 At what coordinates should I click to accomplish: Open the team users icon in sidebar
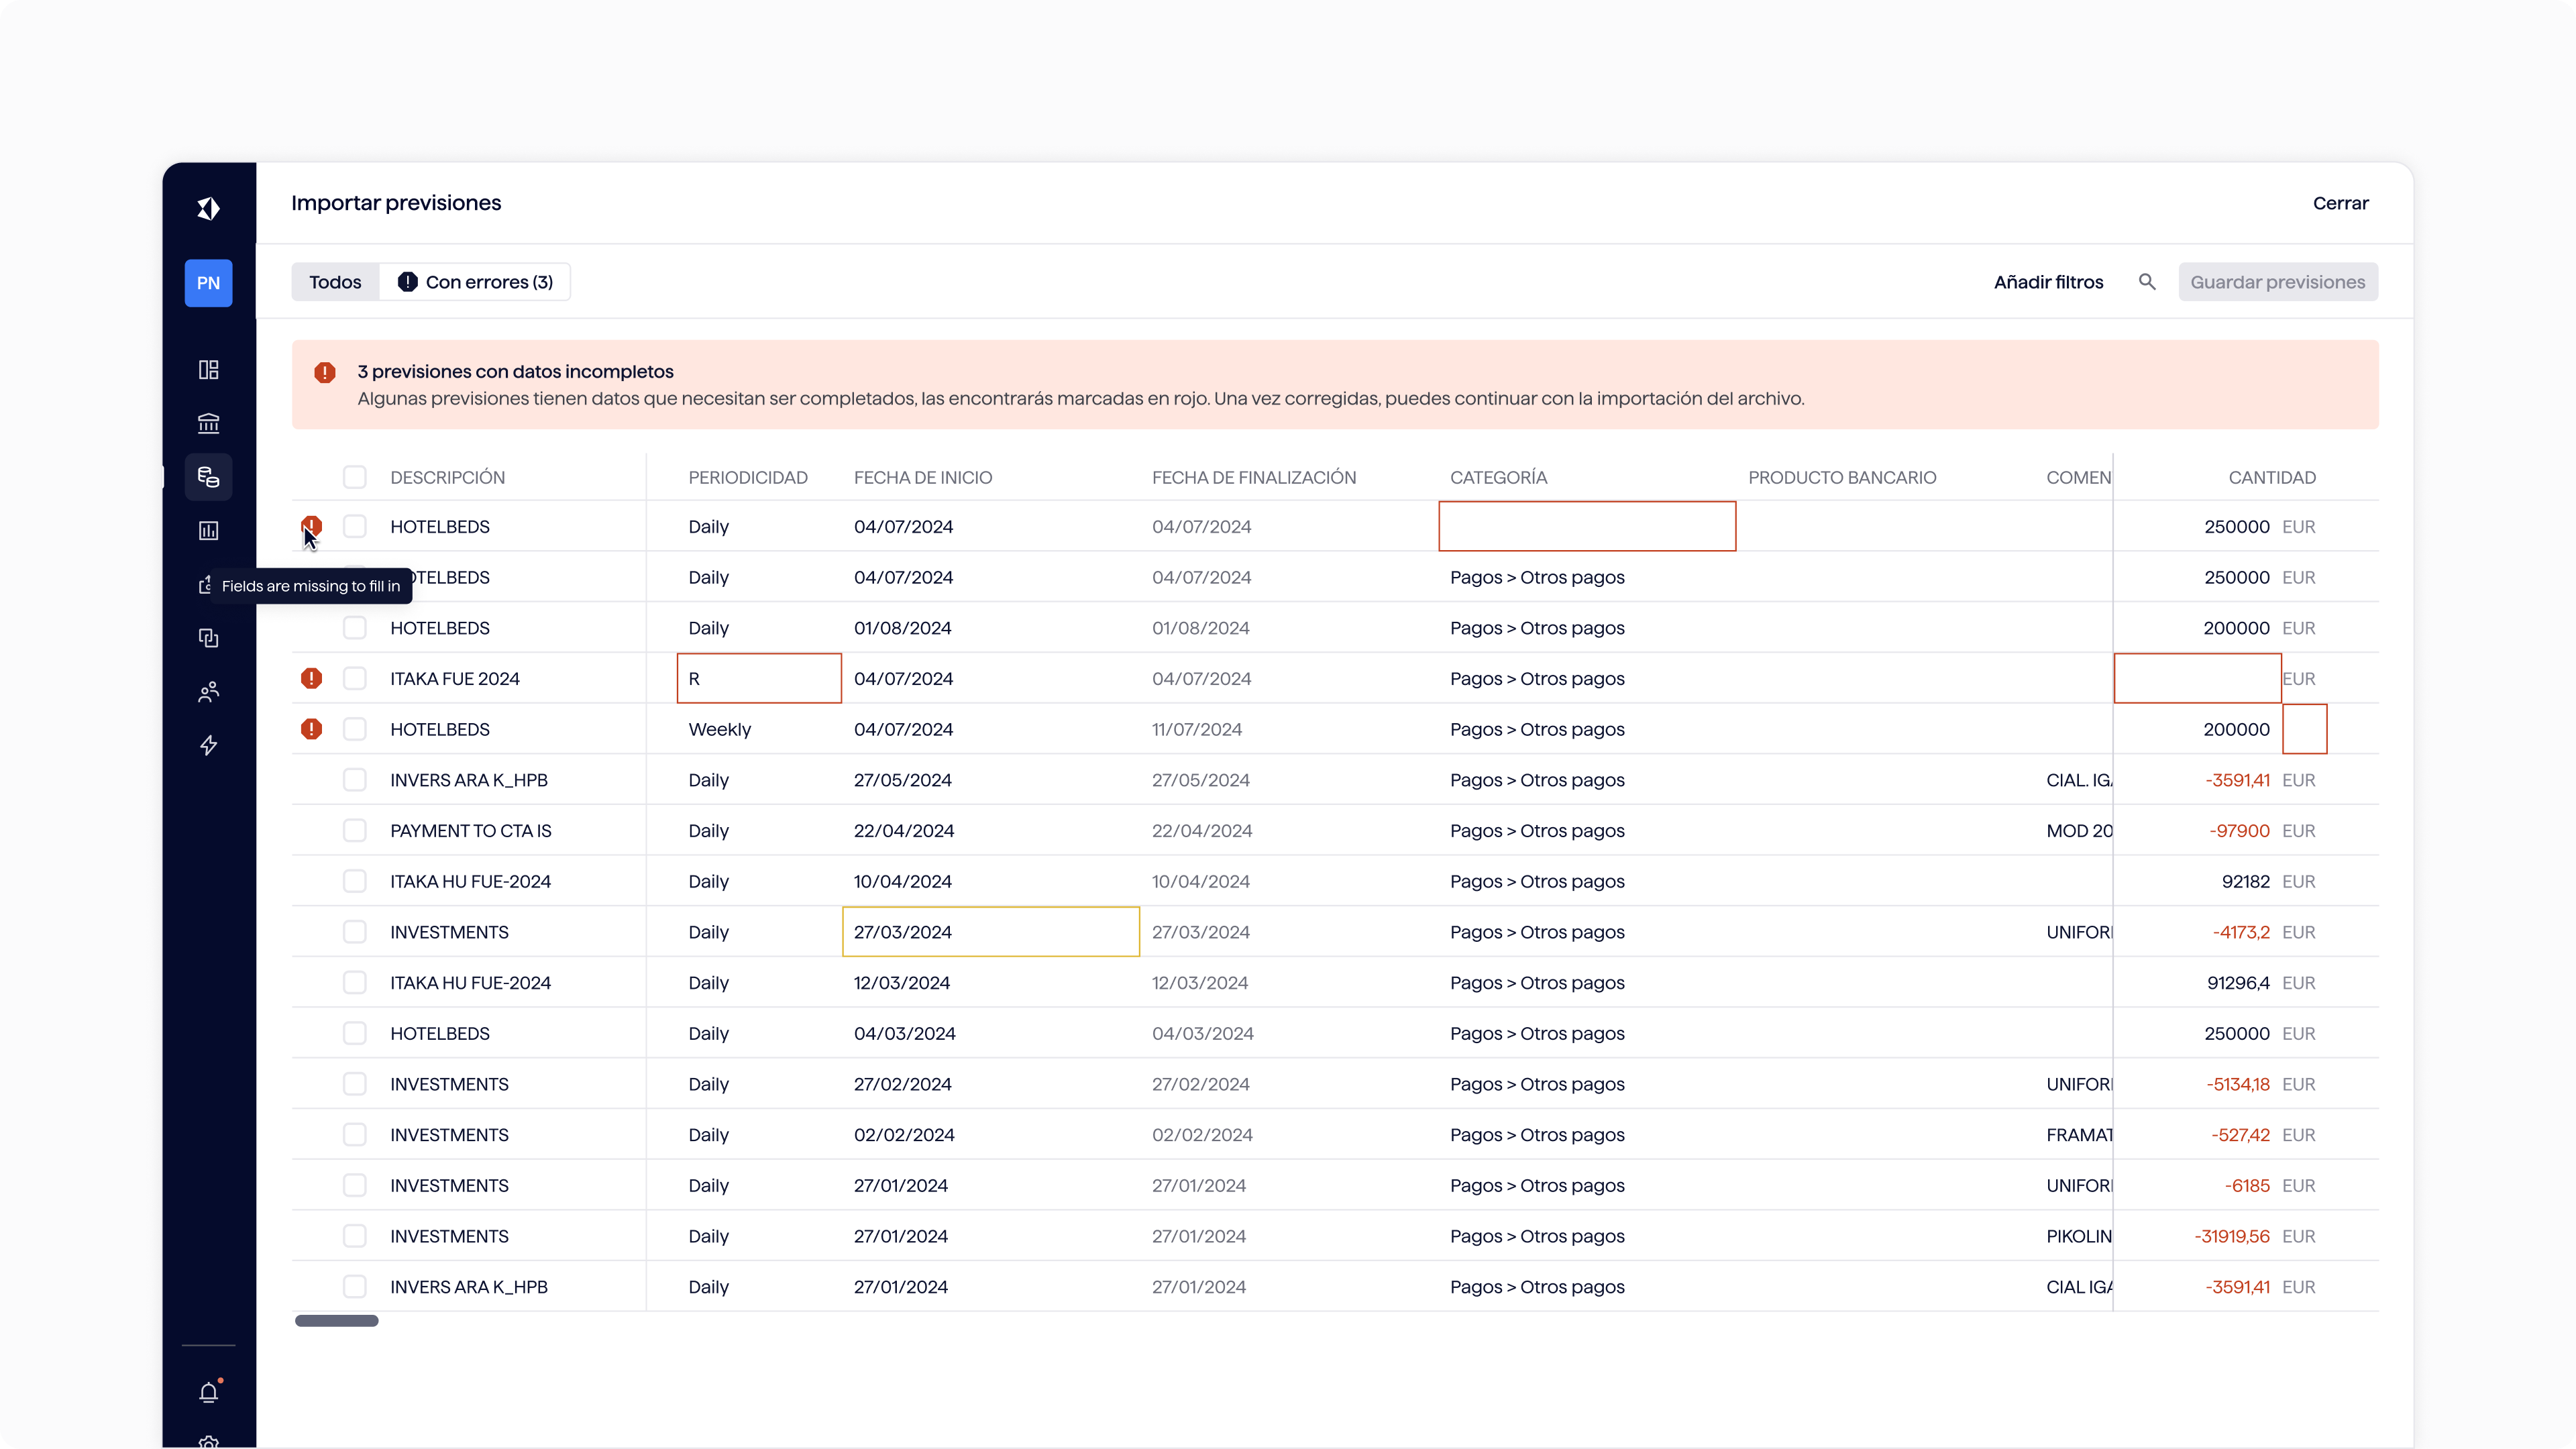[x=208, y=692]
